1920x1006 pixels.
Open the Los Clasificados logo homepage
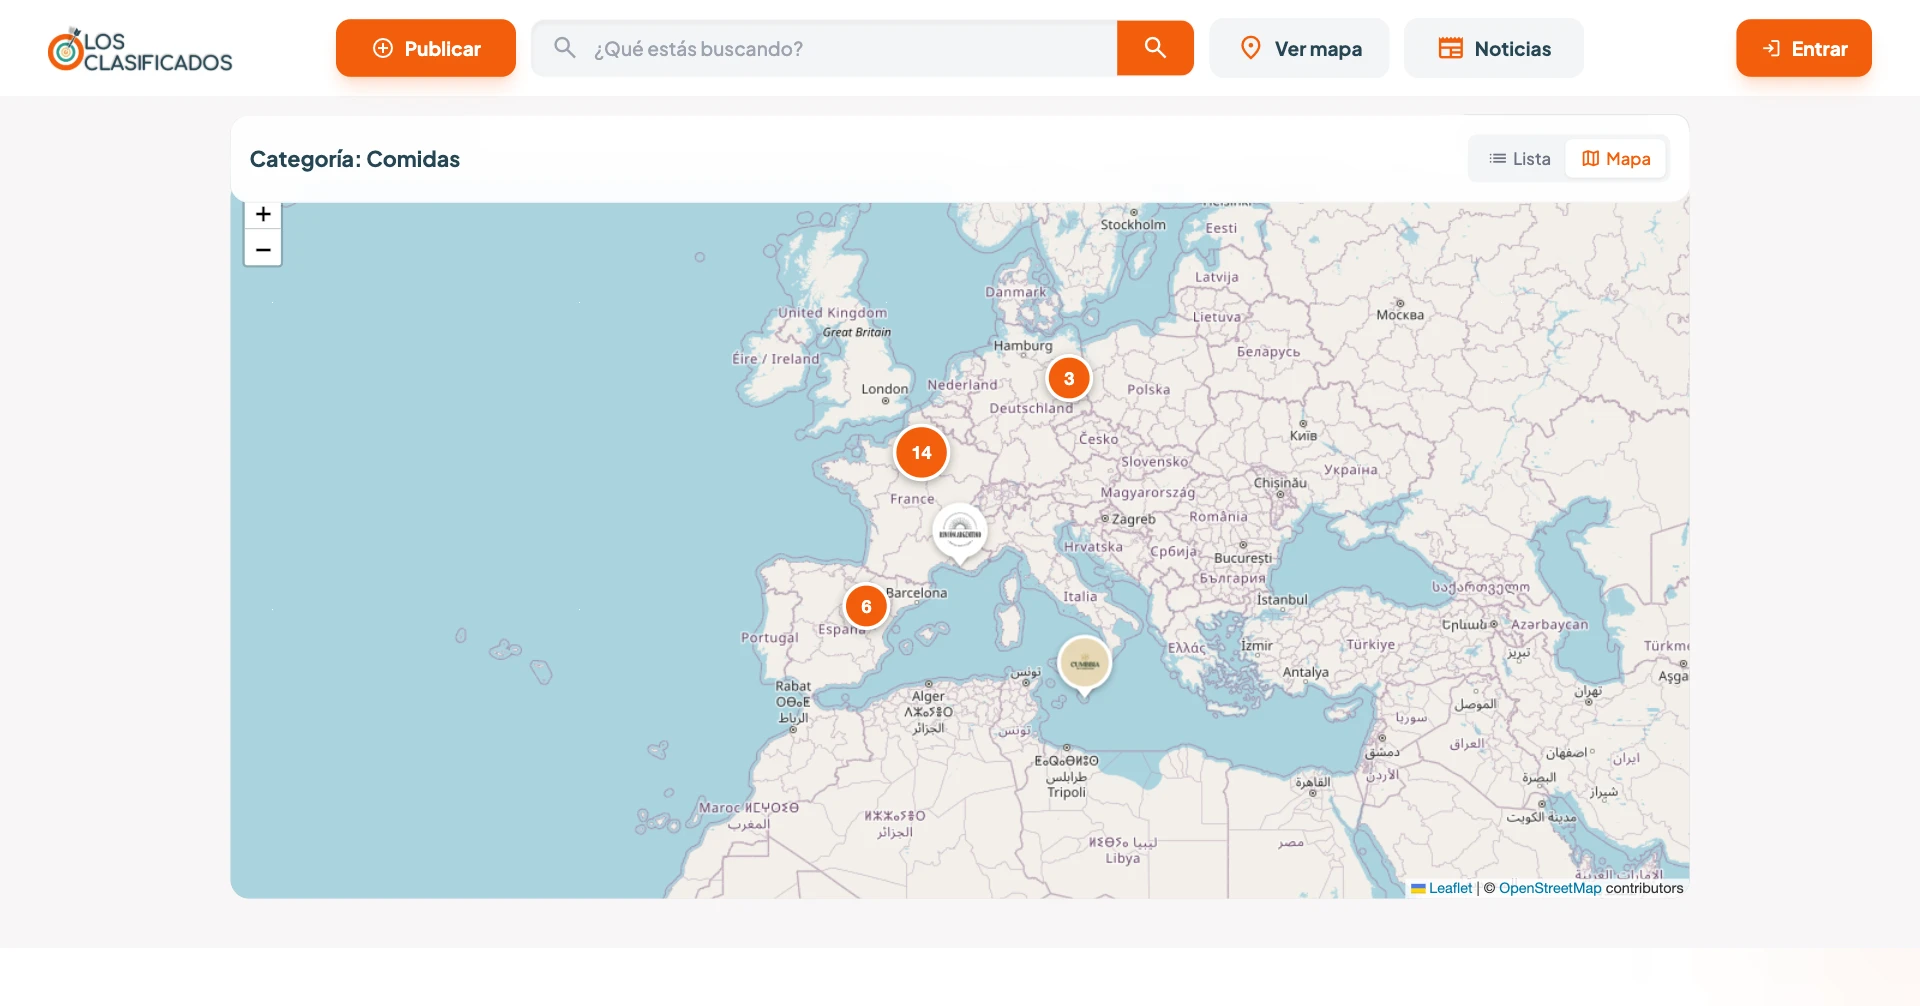pos(140,50)
